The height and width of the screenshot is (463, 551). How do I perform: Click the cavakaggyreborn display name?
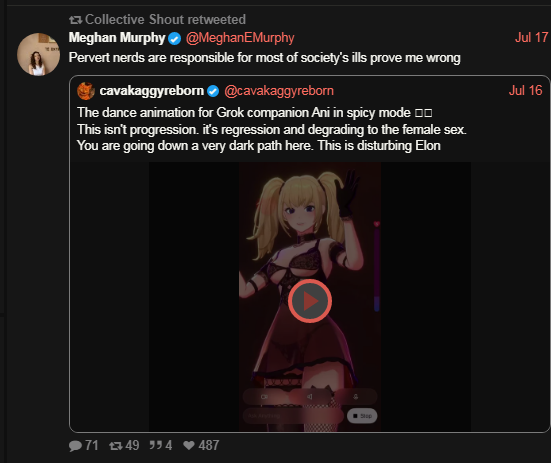click(152, 91)
